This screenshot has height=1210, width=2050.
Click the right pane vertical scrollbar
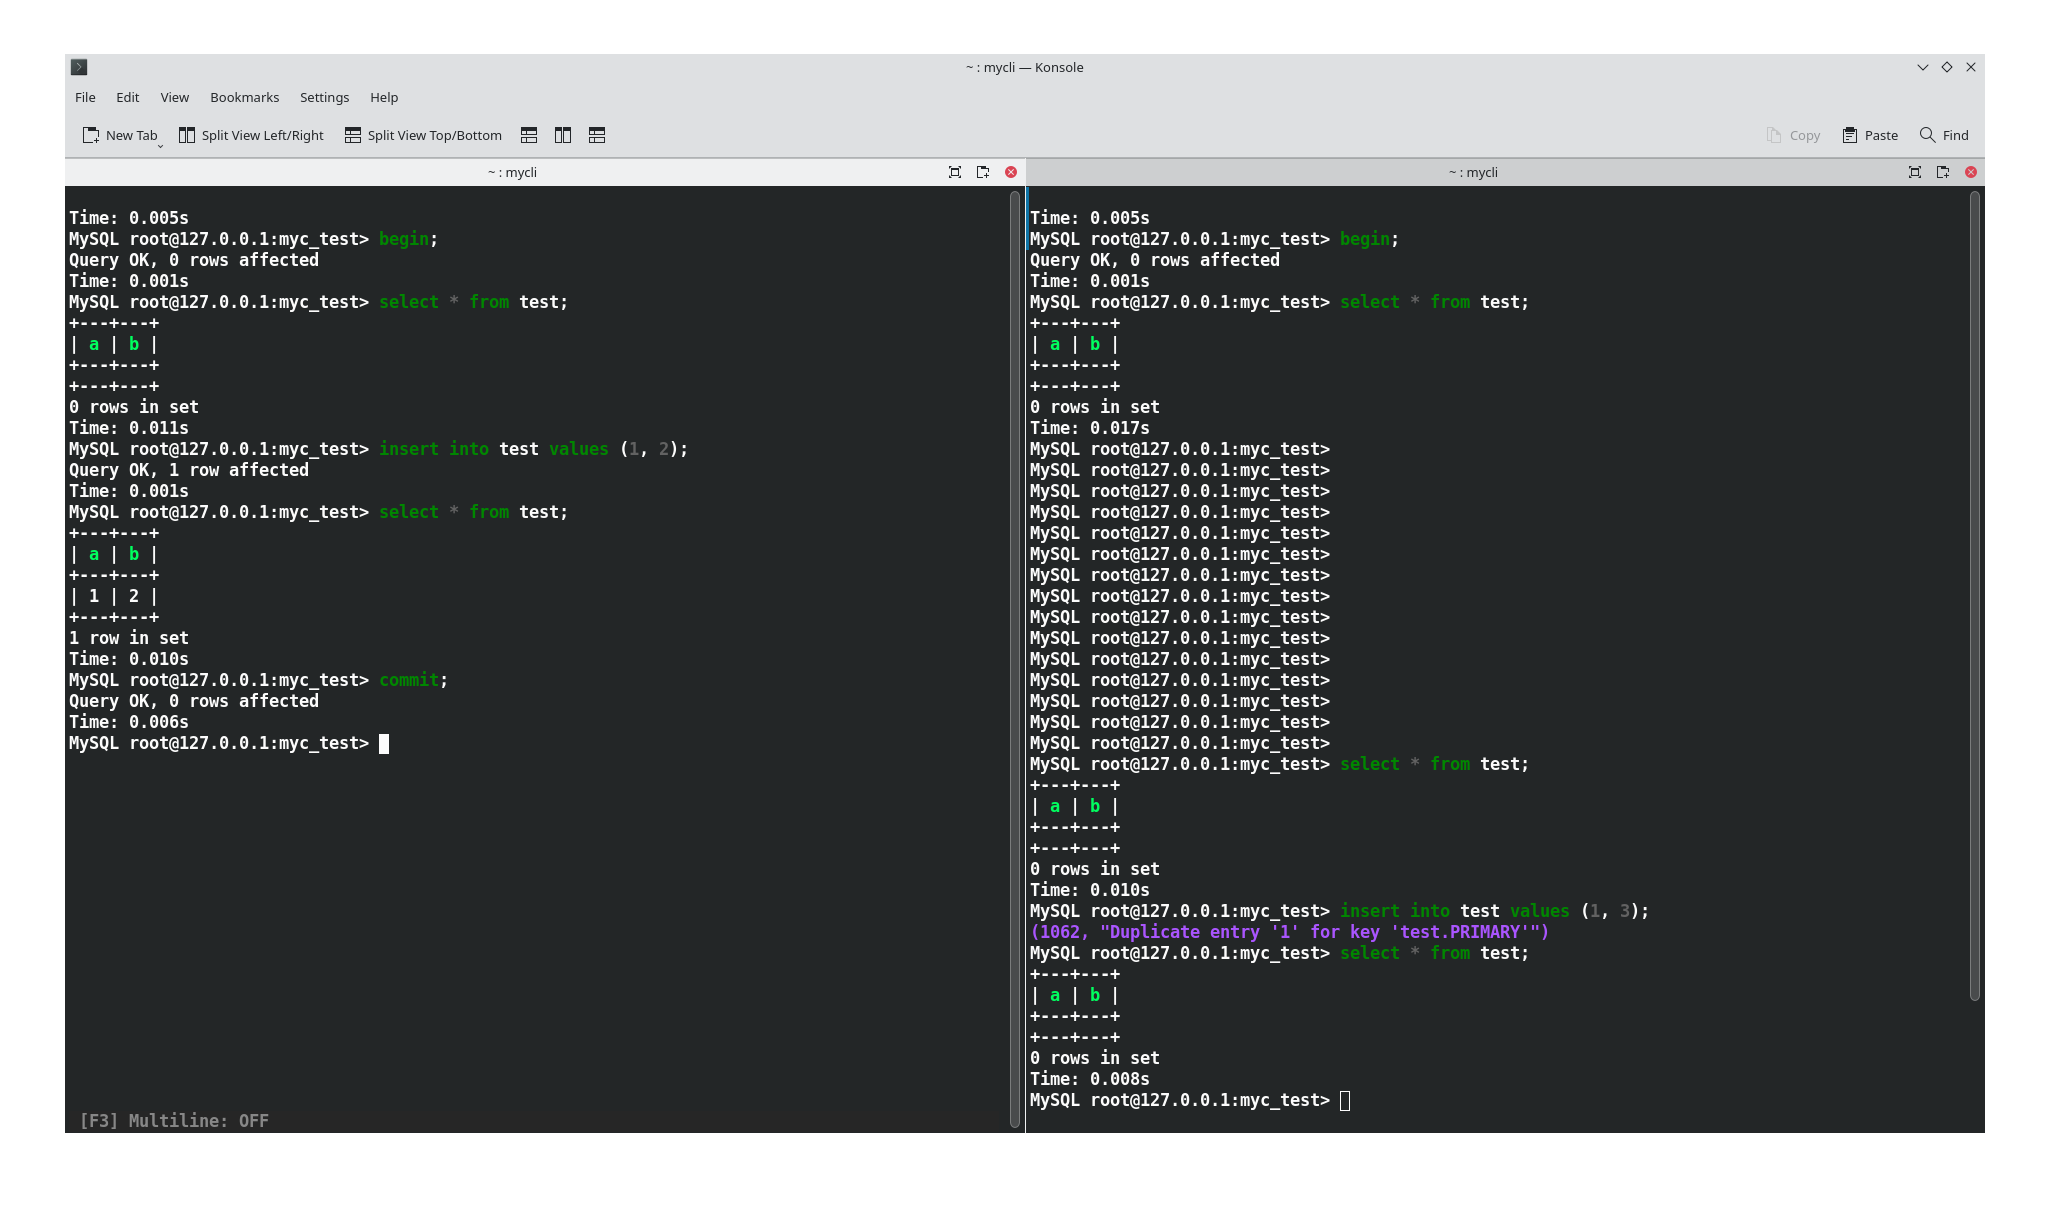point(1975,596)
